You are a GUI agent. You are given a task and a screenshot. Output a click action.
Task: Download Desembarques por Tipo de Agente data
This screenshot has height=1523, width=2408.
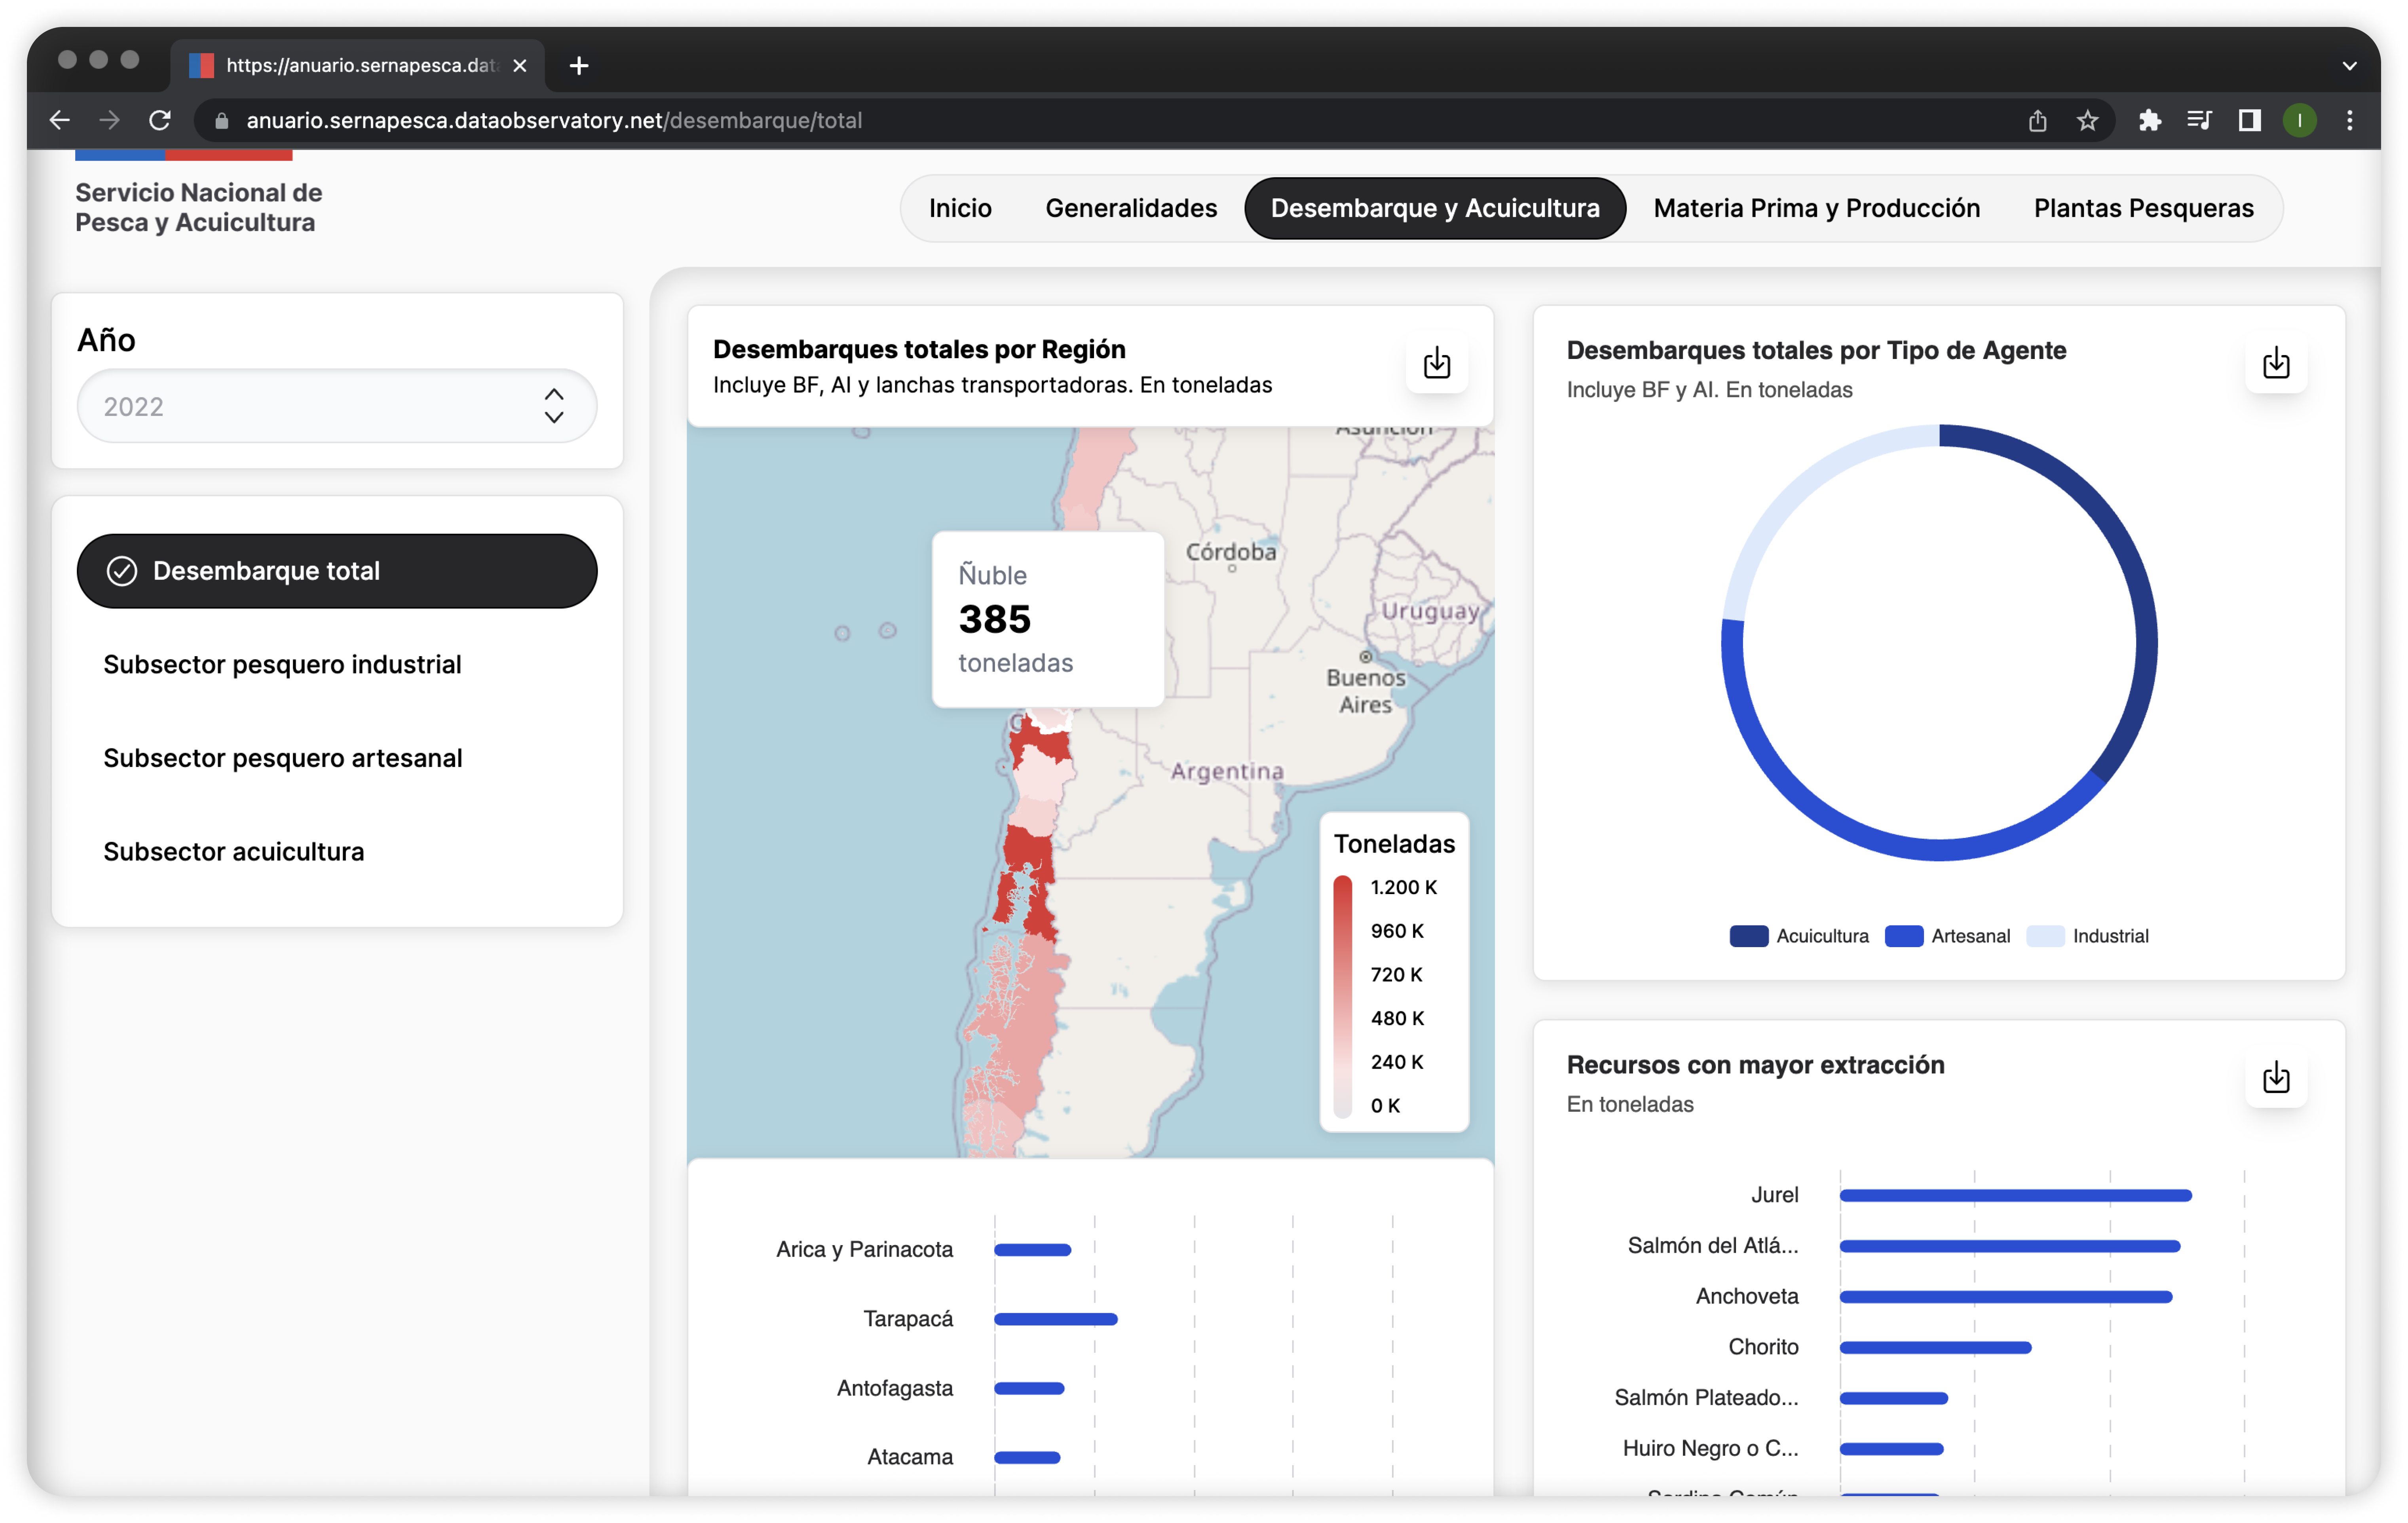tap(2275, 363)
